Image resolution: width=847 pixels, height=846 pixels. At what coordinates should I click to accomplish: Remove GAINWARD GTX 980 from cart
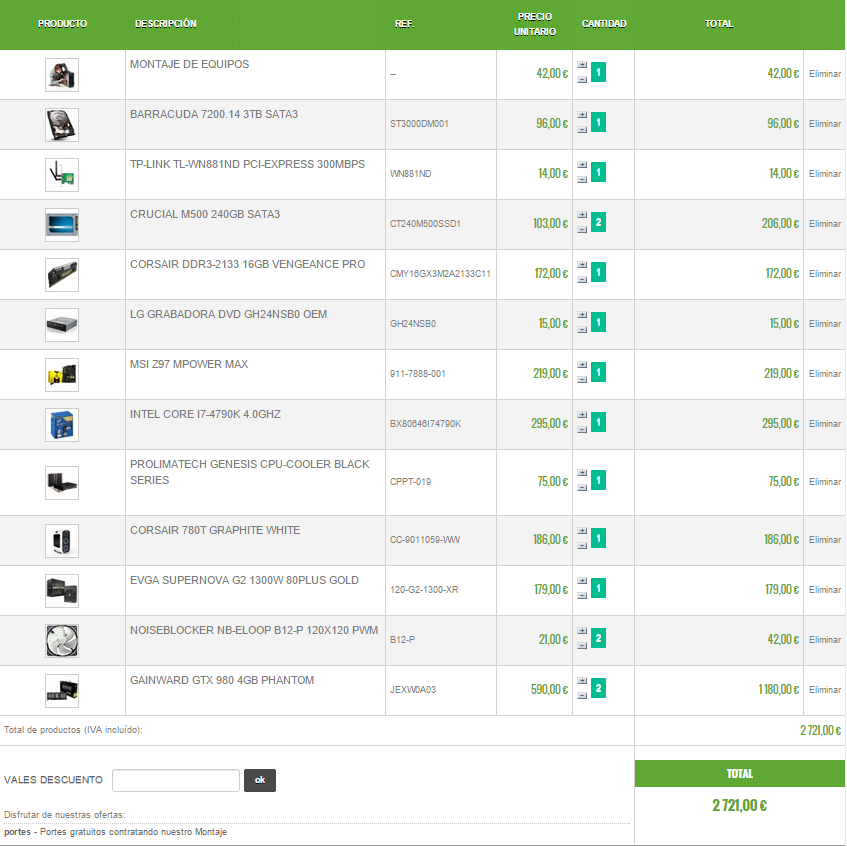click(824, 690)
